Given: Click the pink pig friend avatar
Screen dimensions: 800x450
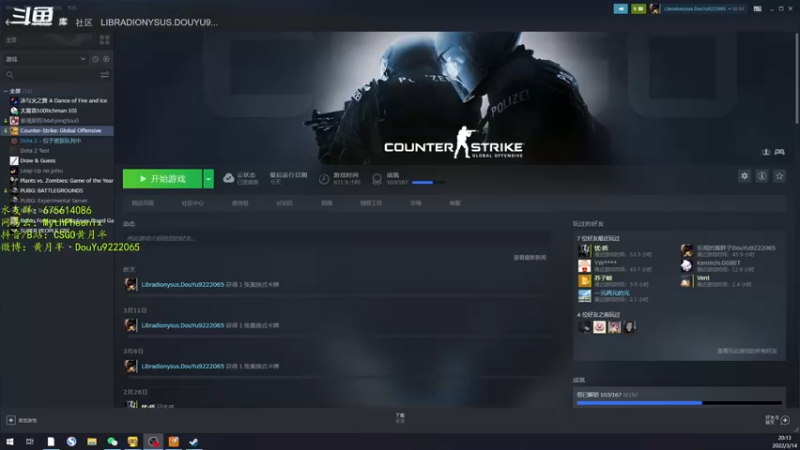Looking at the screenshot, I should coord(599,327).
